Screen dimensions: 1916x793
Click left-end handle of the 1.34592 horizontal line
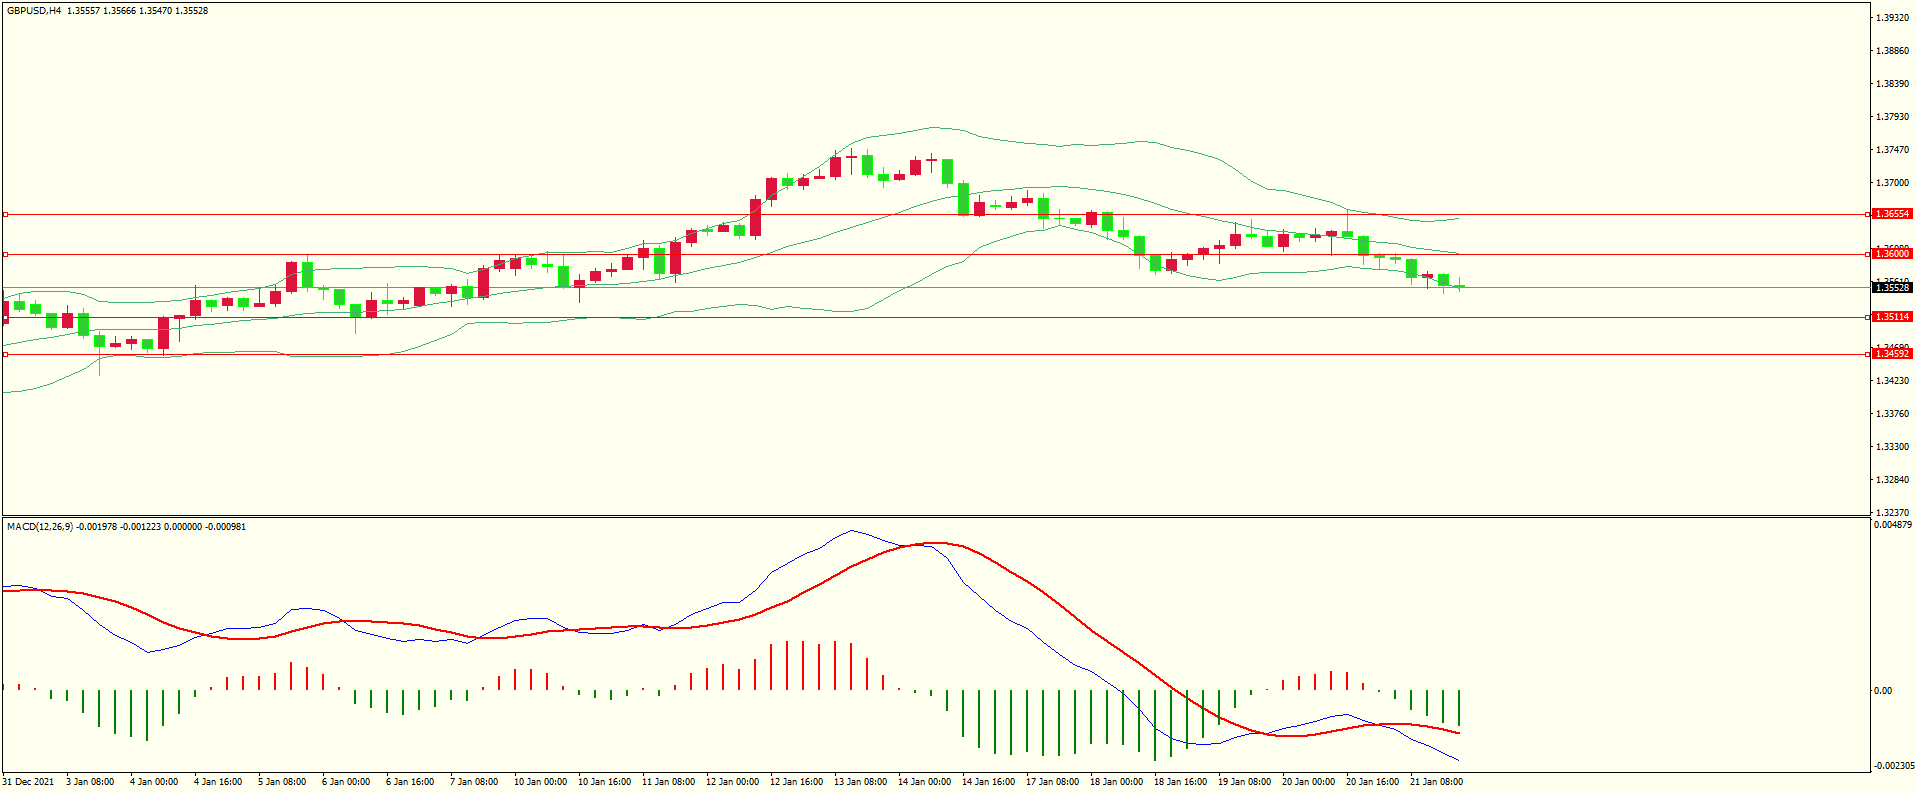5,354
